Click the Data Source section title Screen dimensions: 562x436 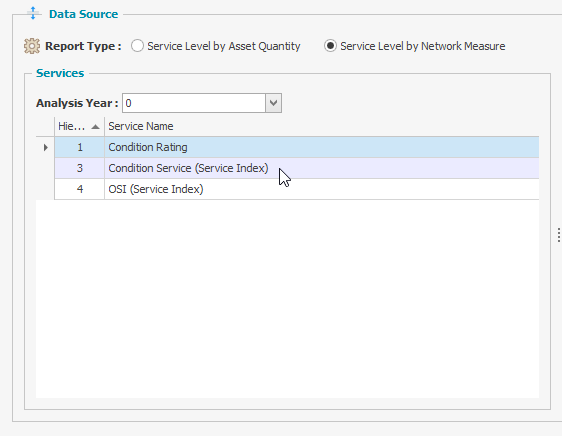click(x=84, y=14)
